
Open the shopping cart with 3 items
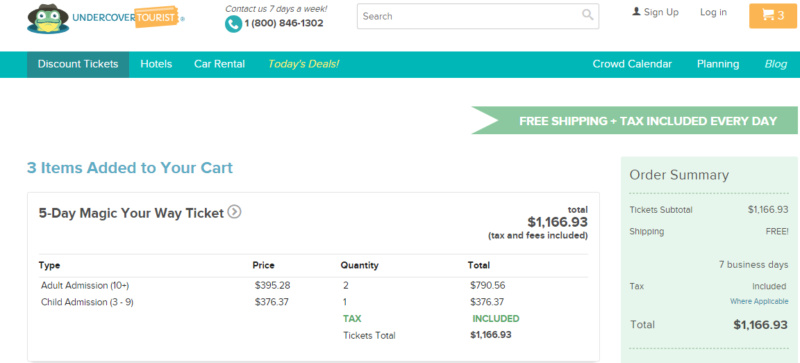(x=772, y=16)
